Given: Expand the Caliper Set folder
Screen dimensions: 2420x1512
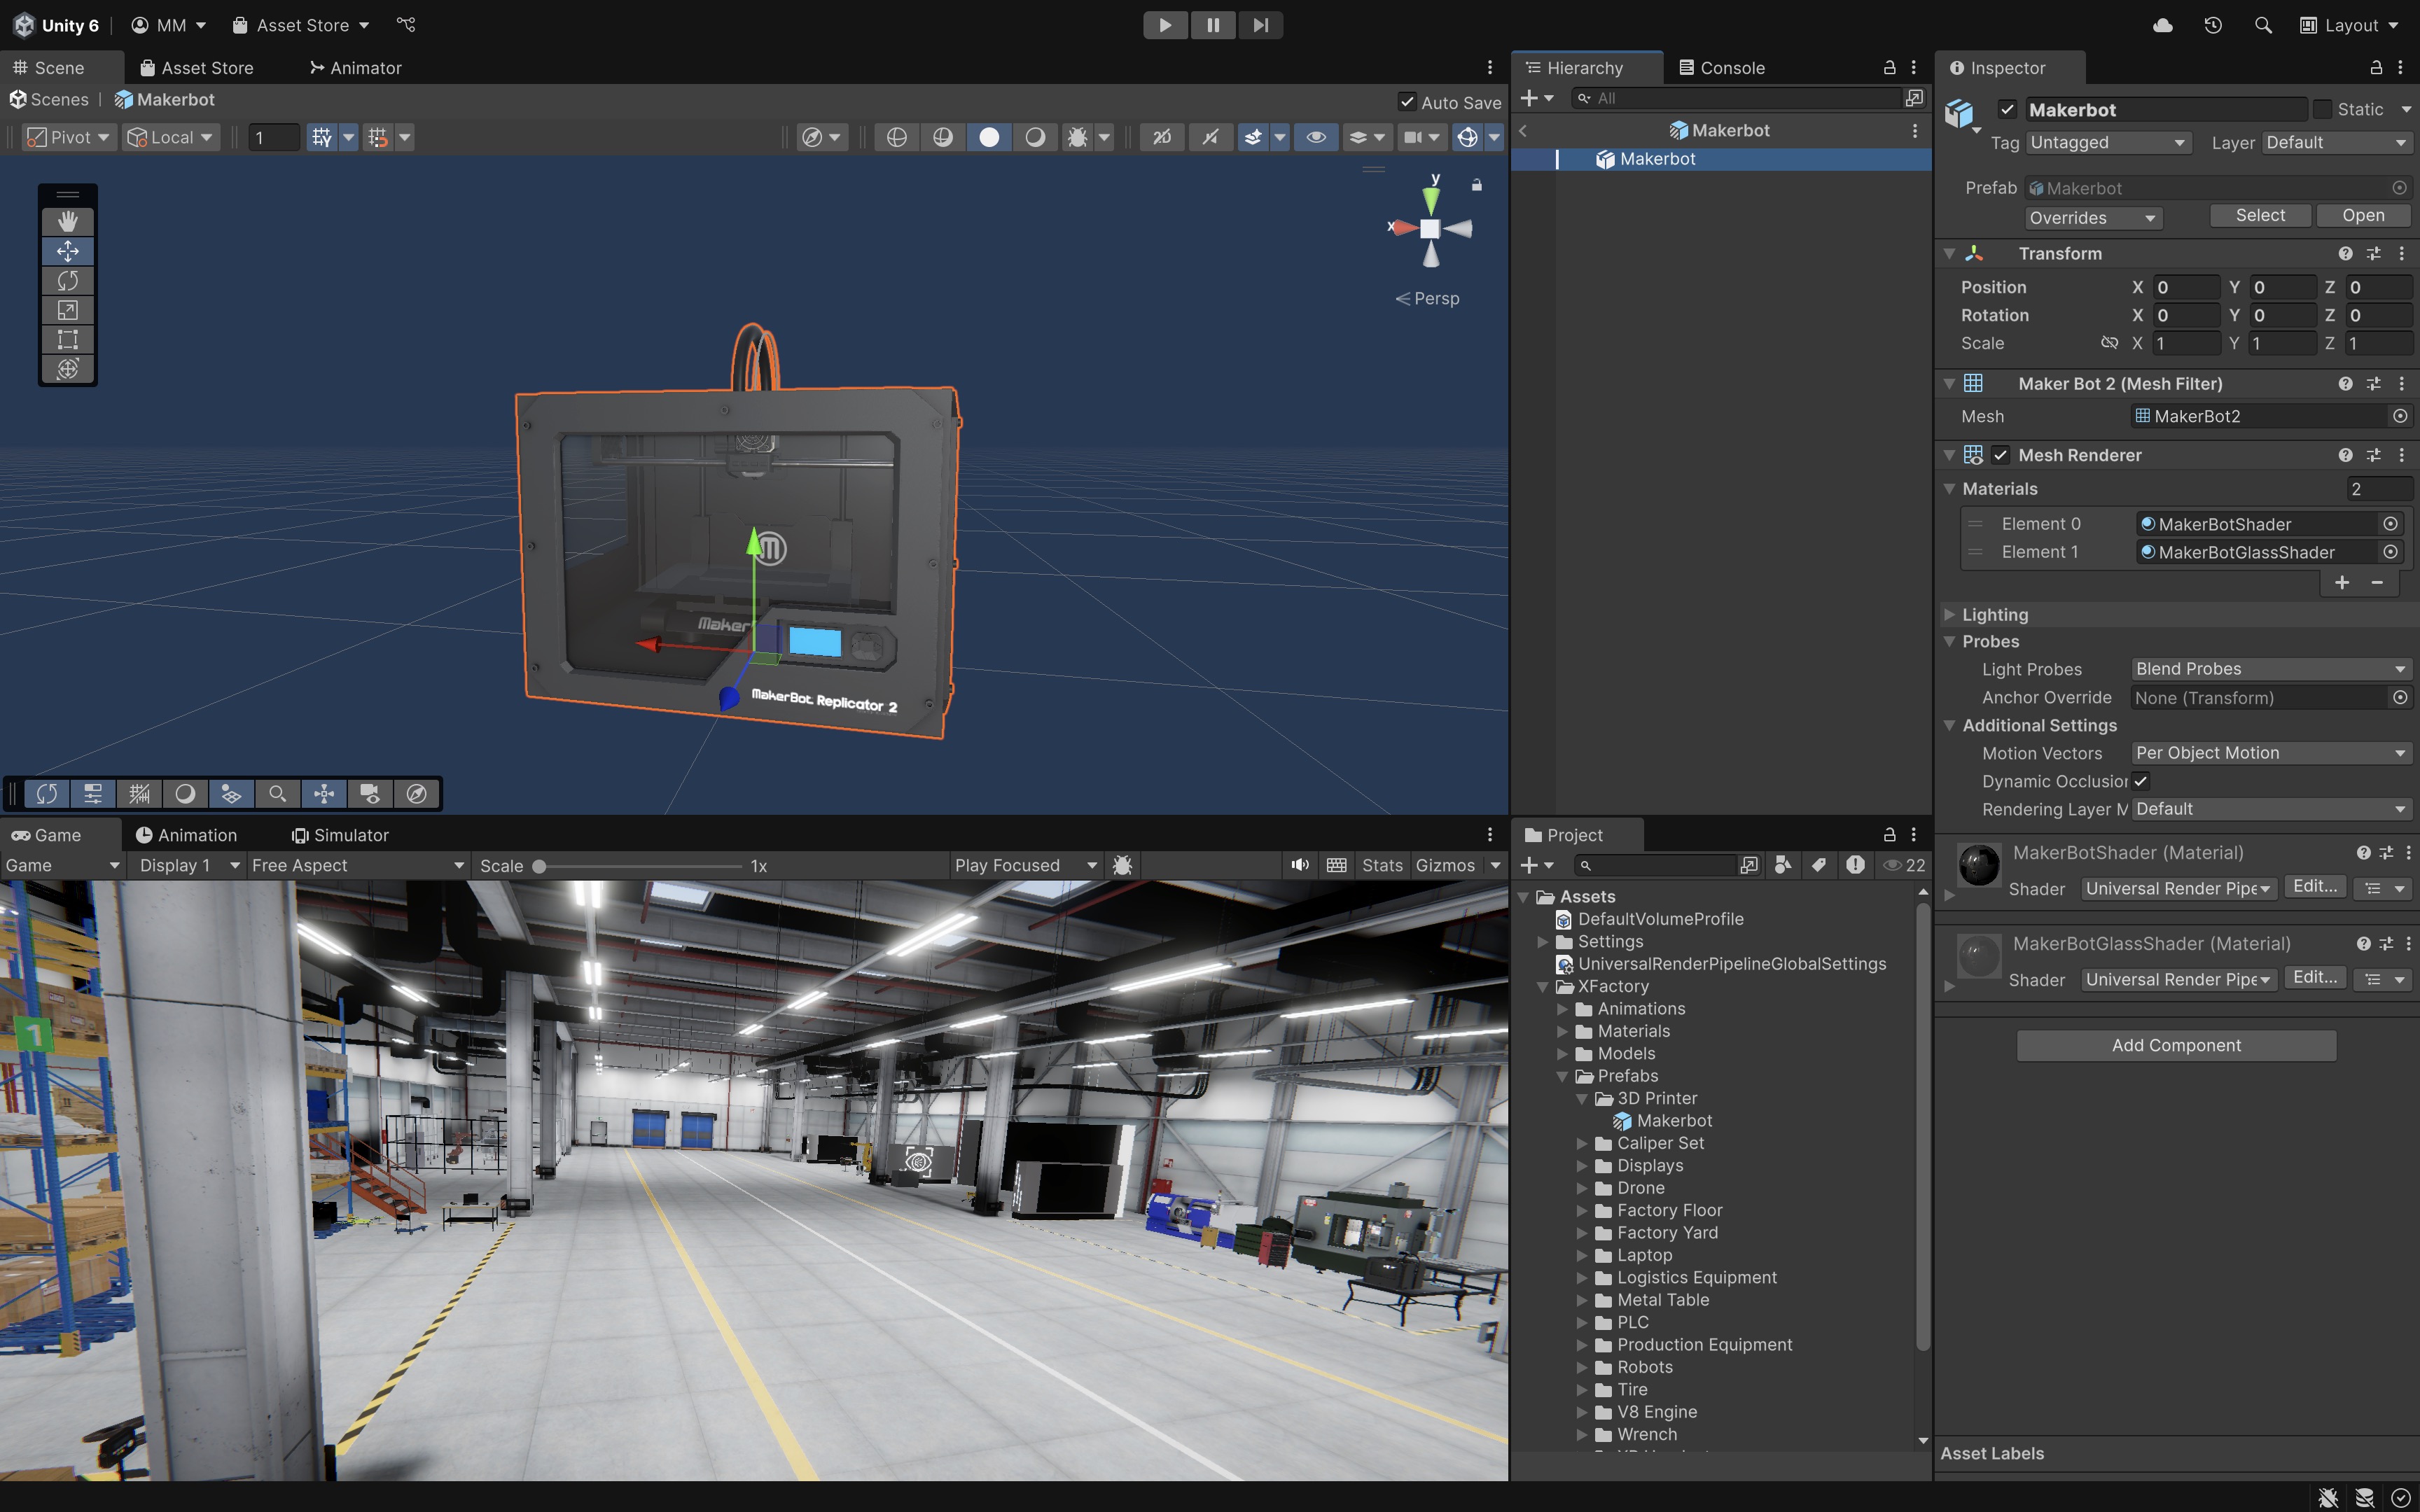Looking at the screenshot, I should pos(1582,1143).
